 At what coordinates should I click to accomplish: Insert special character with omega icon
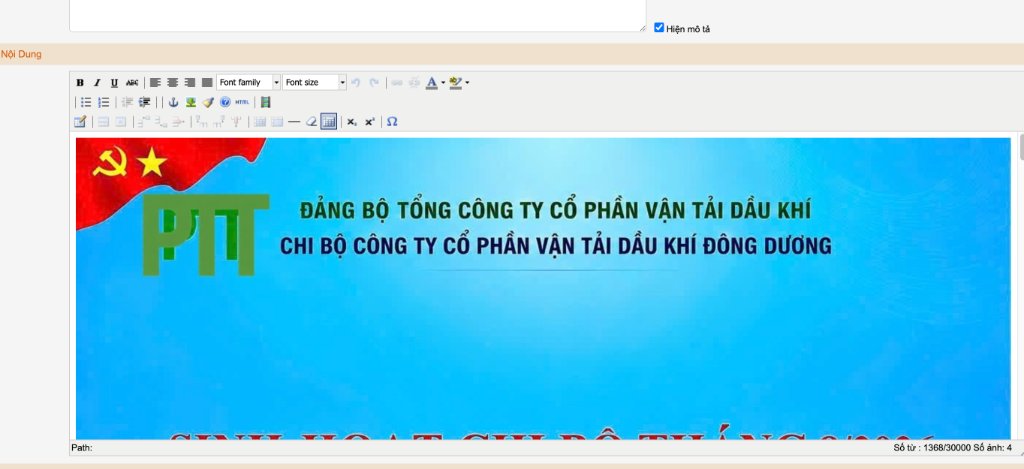coord(392,121)
